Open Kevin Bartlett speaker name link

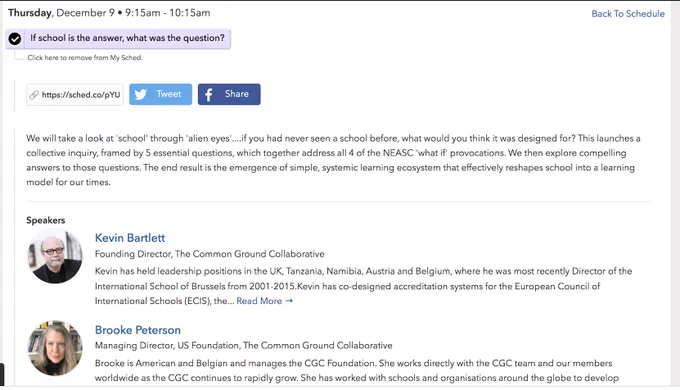130,238
